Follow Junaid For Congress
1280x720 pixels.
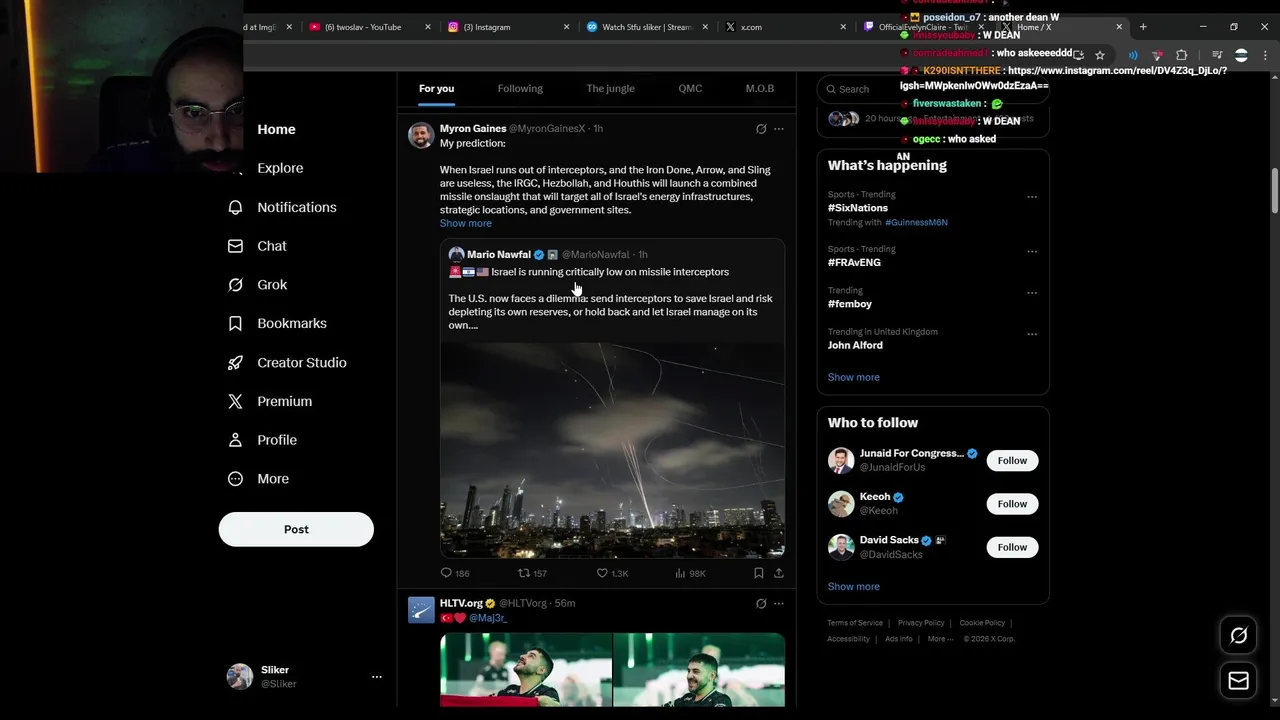tap(1012, 460)
